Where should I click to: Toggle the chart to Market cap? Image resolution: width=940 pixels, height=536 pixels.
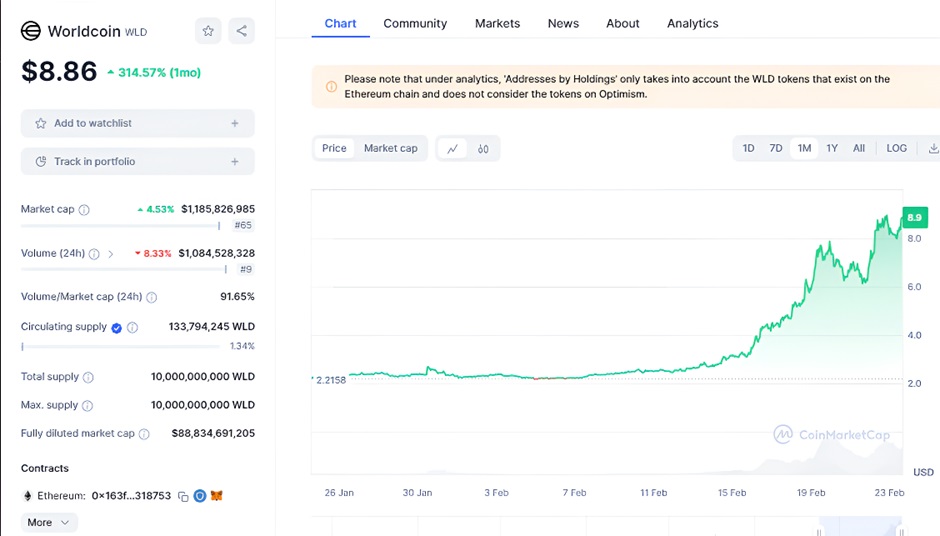(x=390, y=148)
